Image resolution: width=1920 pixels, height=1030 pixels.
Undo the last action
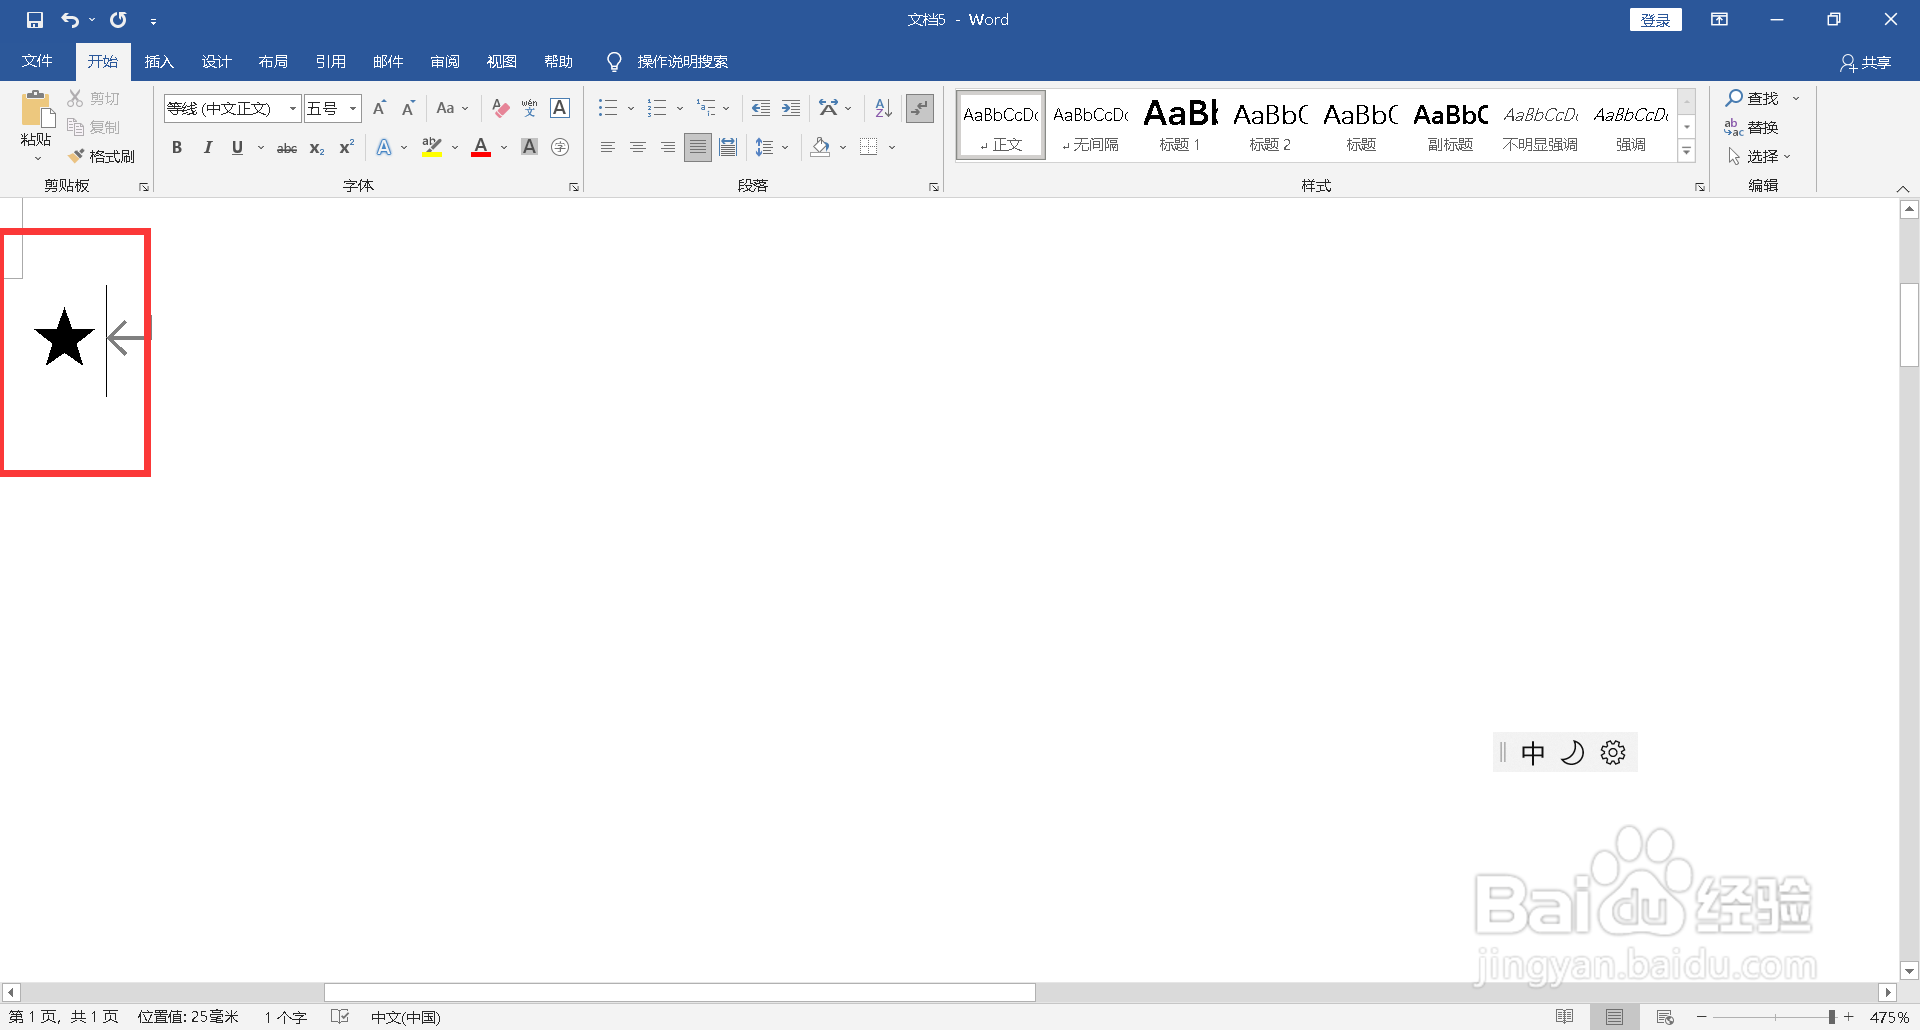[x=70, y=20]
